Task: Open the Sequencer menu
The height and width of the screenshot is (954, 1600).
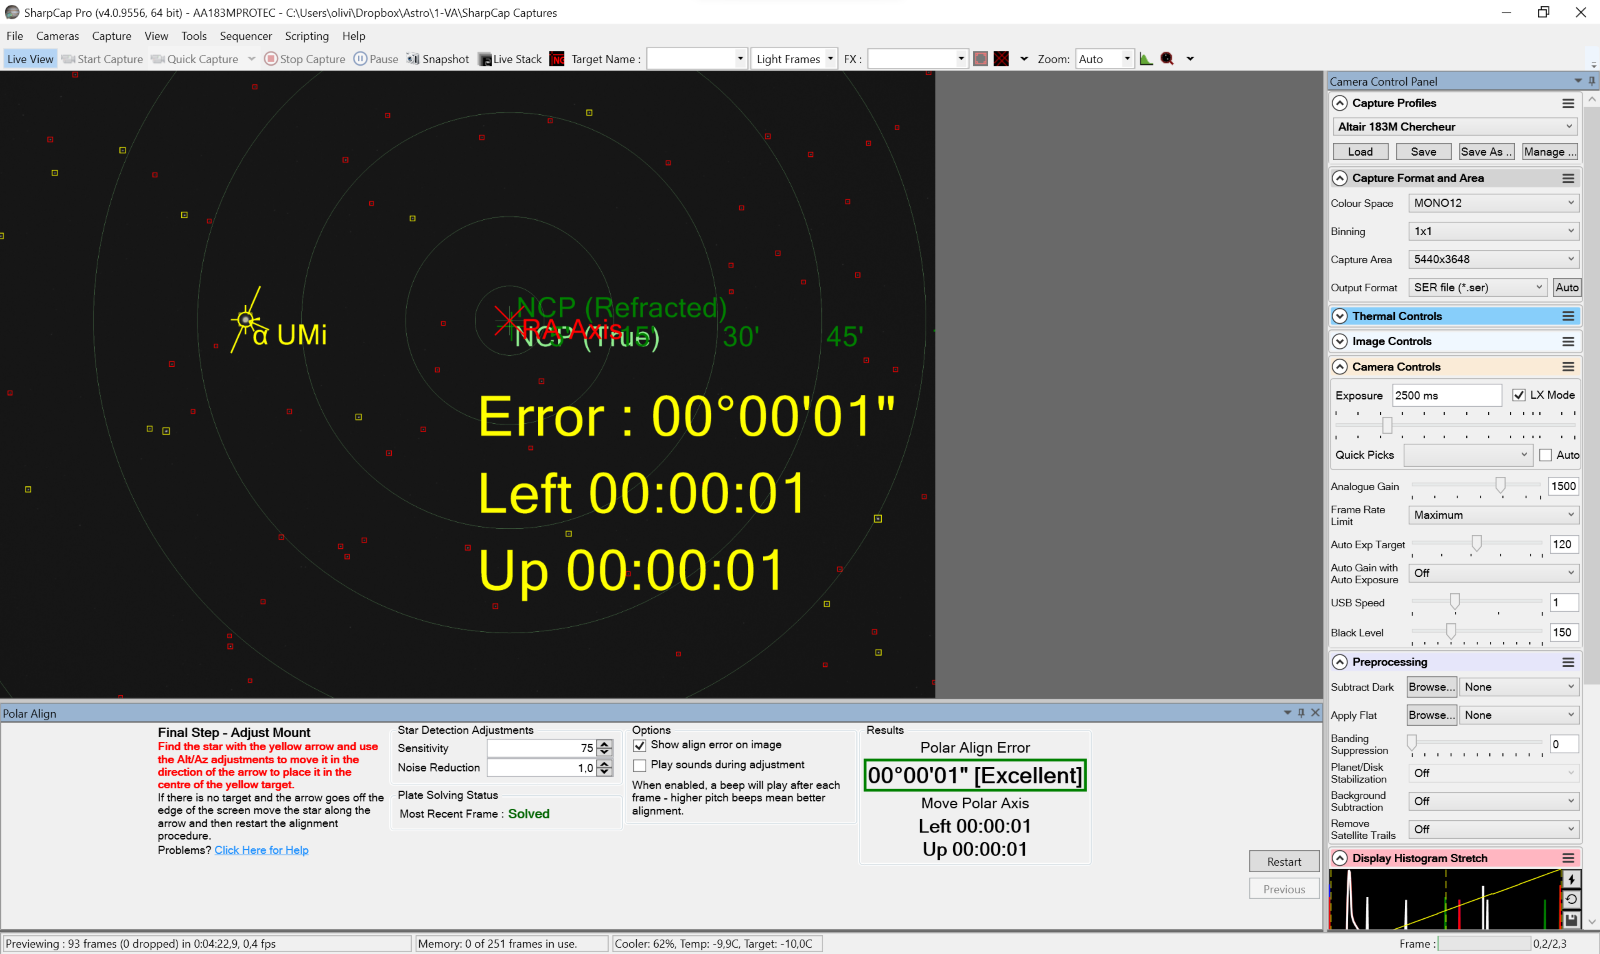Action: click(x=246, y=36)
